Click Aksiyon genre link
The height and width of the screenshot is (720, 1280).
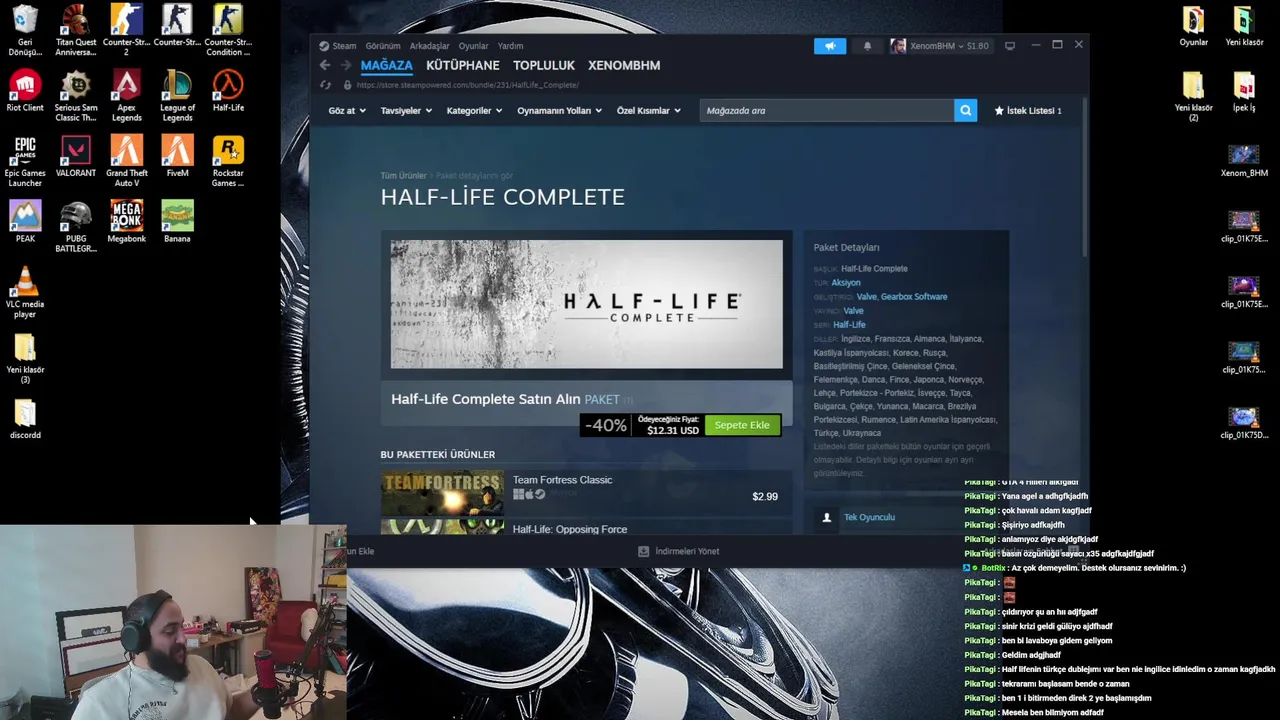pyautogui.click(x=846, y=283)
